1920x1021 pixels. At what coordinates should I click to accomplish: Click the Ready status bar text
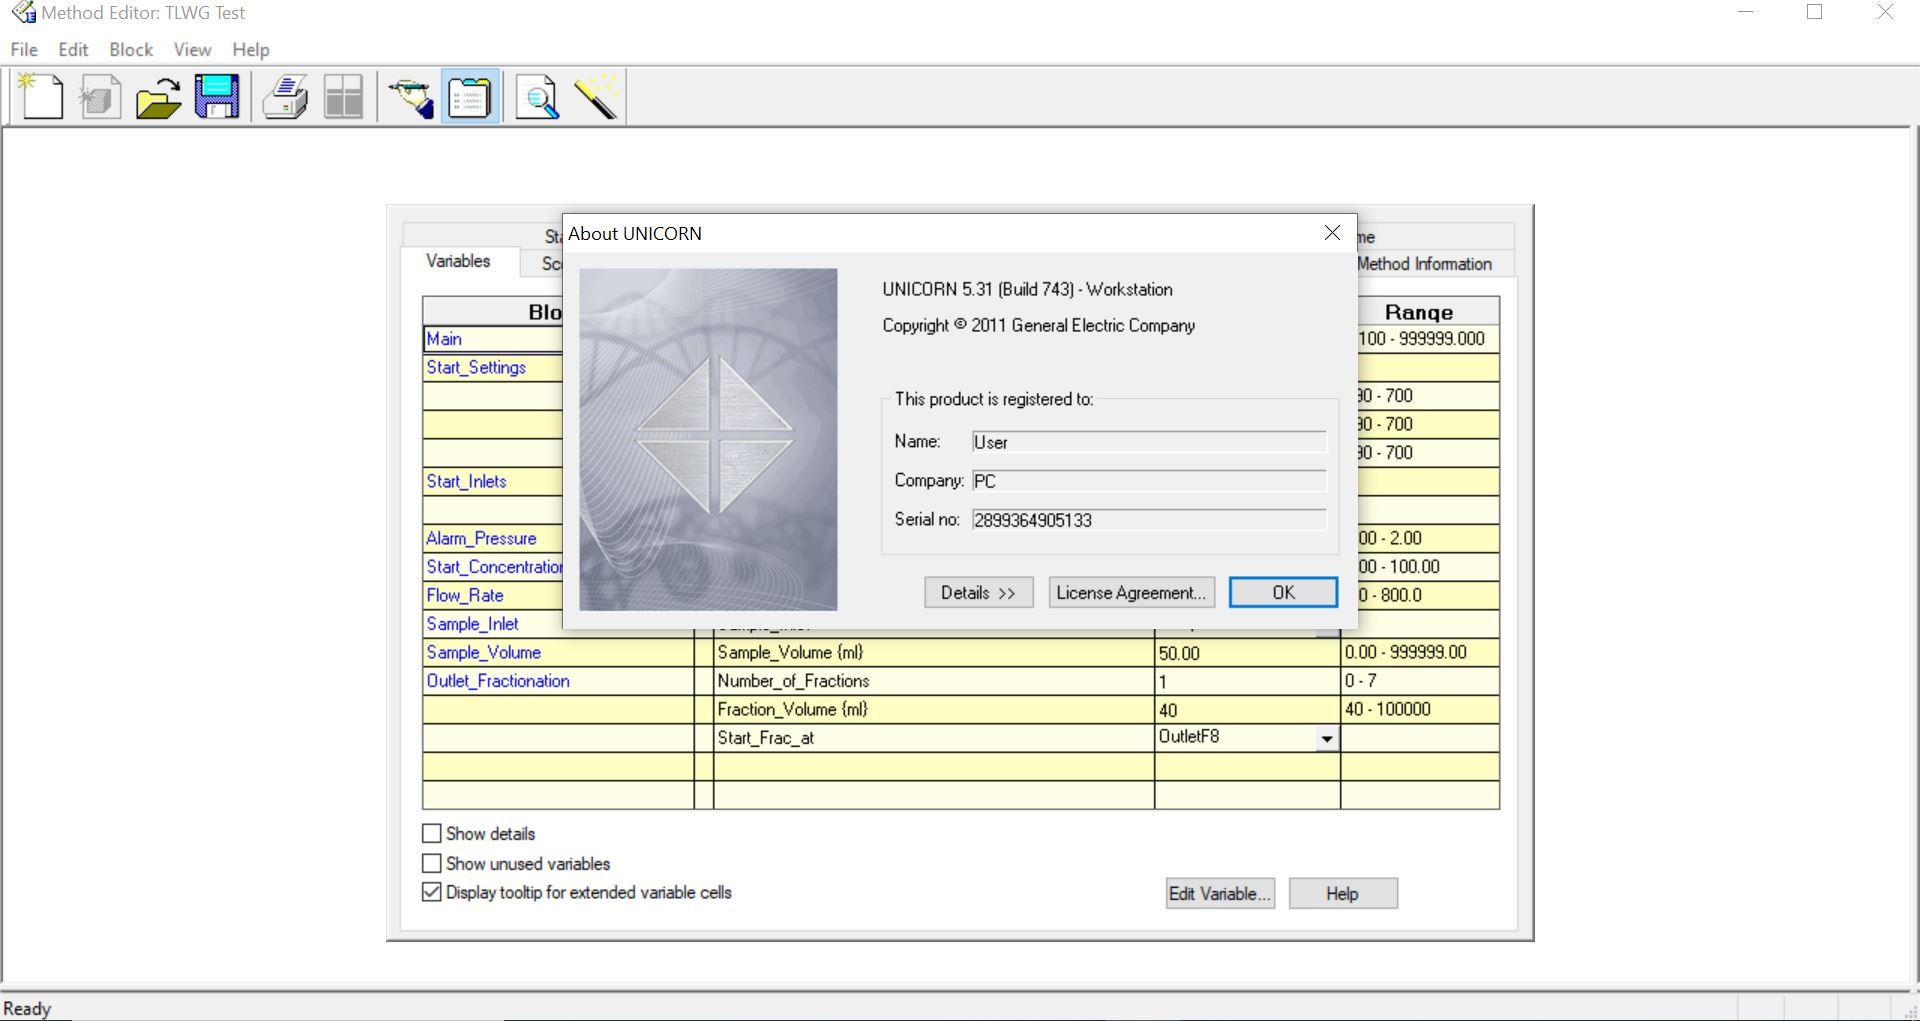tap(27, 1008)
